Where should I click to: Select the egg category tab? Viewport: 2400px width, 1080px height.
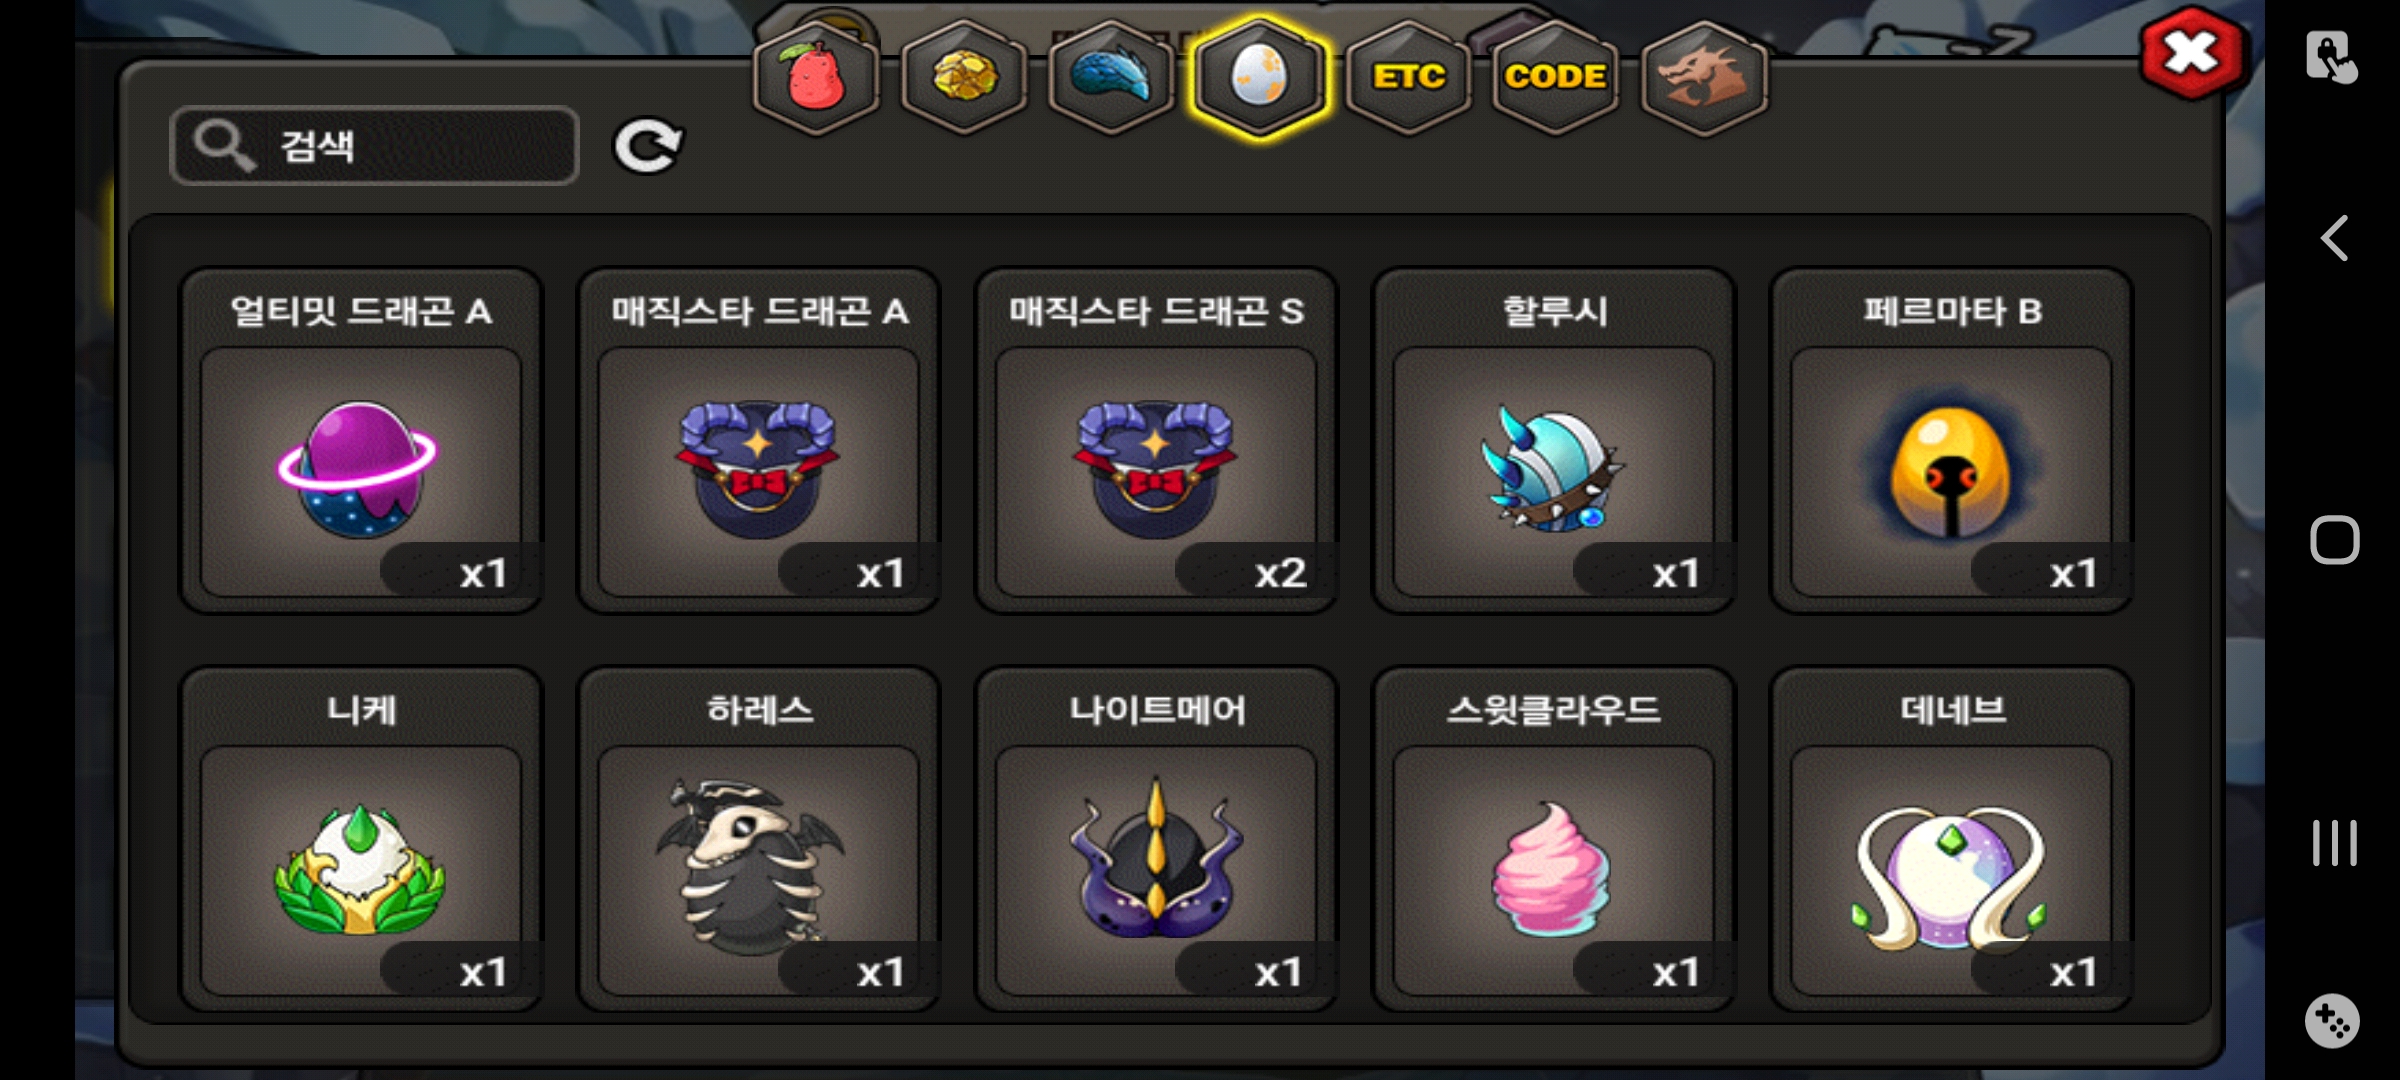[x=1259, y=77]
